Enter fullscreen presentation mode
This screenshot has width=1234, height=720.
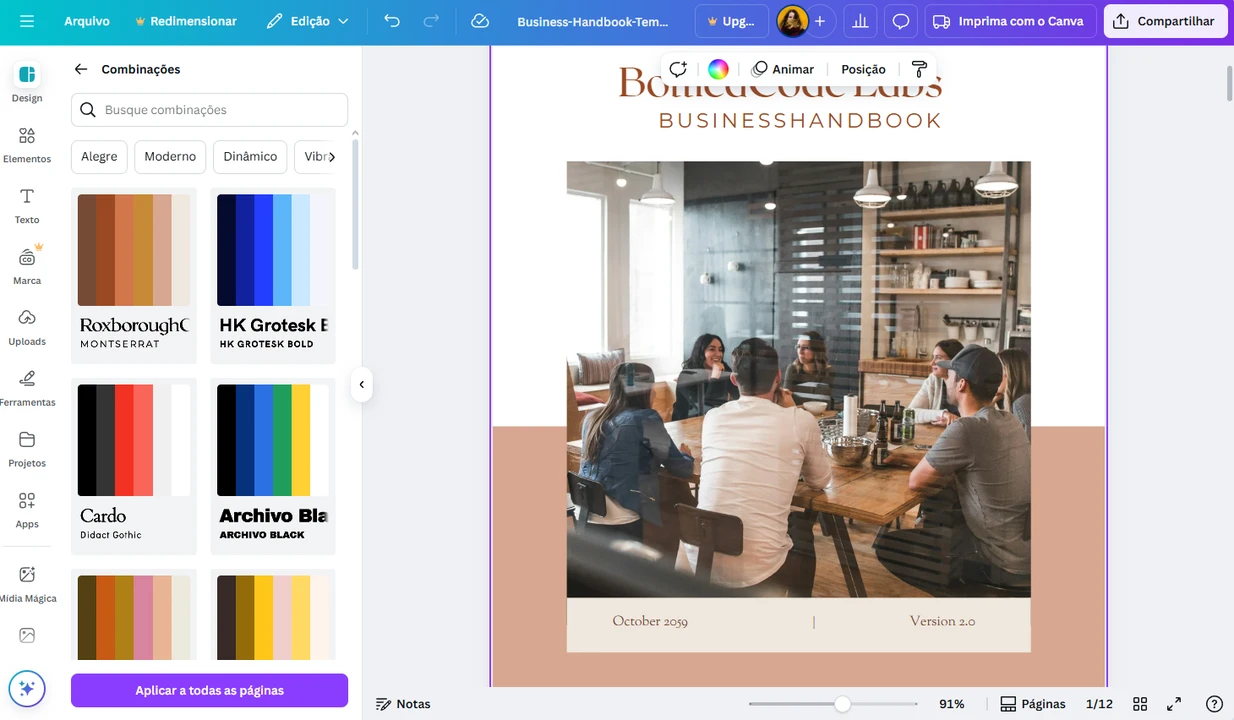tap(1174, 704)
